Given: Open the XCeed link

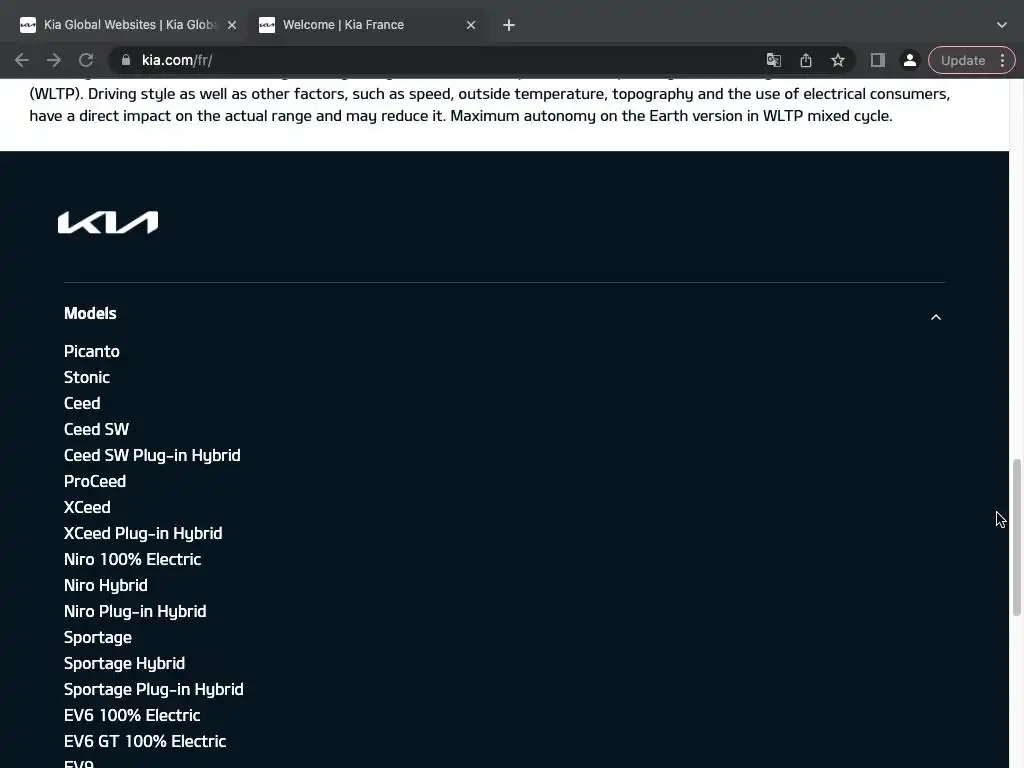Looking at the screenshot, I should coord(87,507).
